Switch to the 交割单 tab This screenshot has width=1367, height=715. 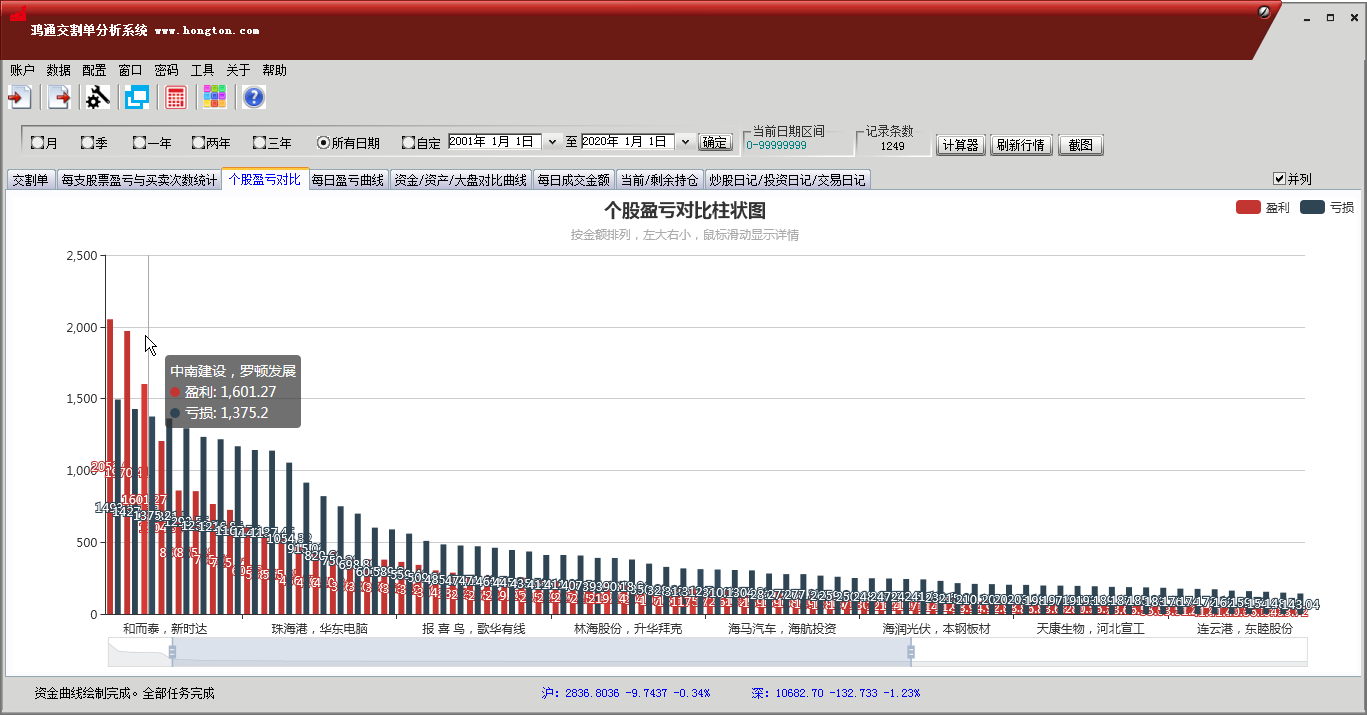[30, 180]
